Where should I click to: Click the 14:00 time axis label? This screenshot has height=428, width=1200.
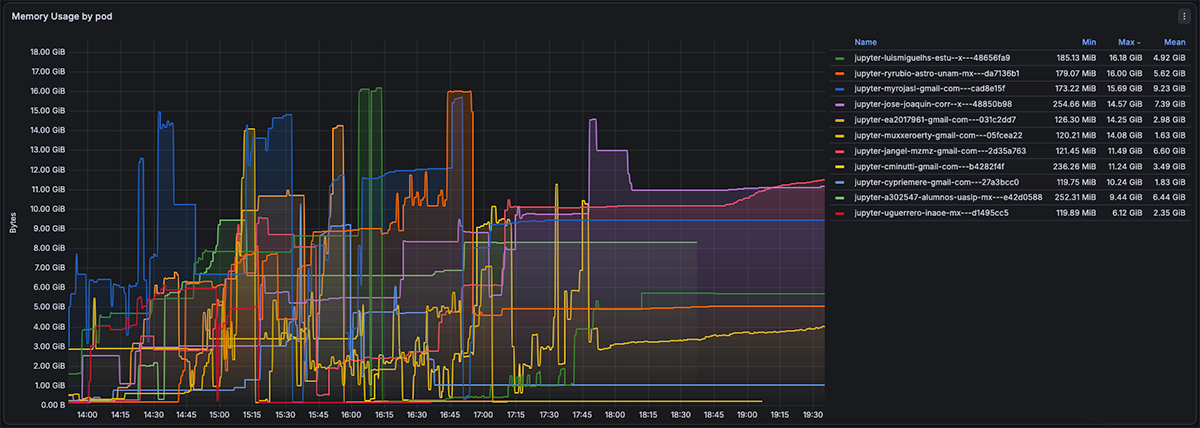coord(87,414)
